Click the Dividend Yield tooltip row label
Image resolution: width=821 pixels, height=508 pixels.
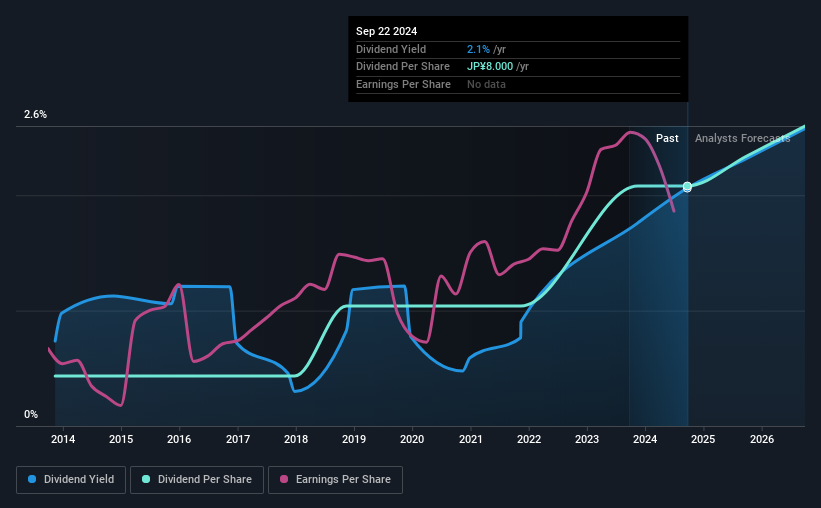point(391,49)
